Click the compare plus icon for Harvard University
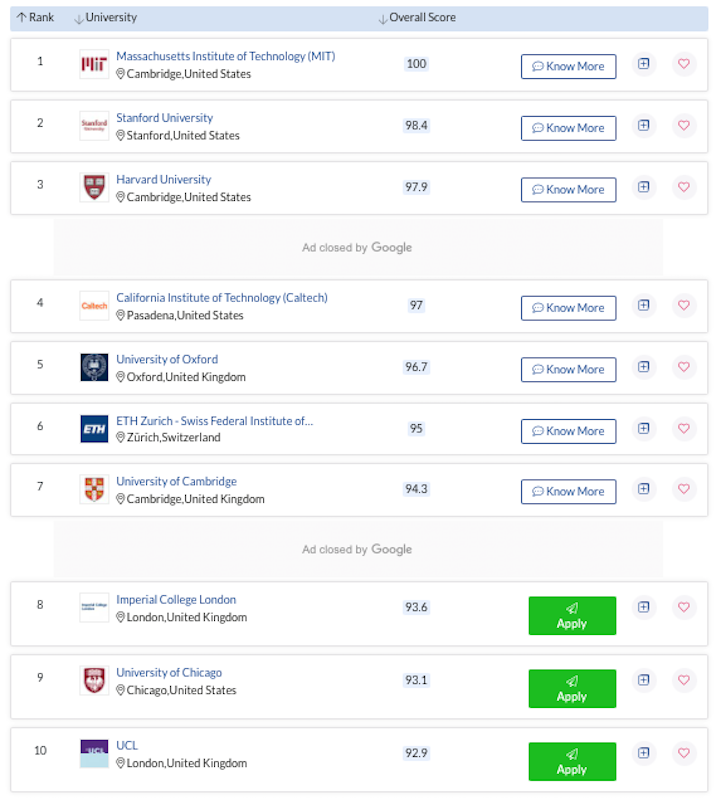 [x=644, y=187]
